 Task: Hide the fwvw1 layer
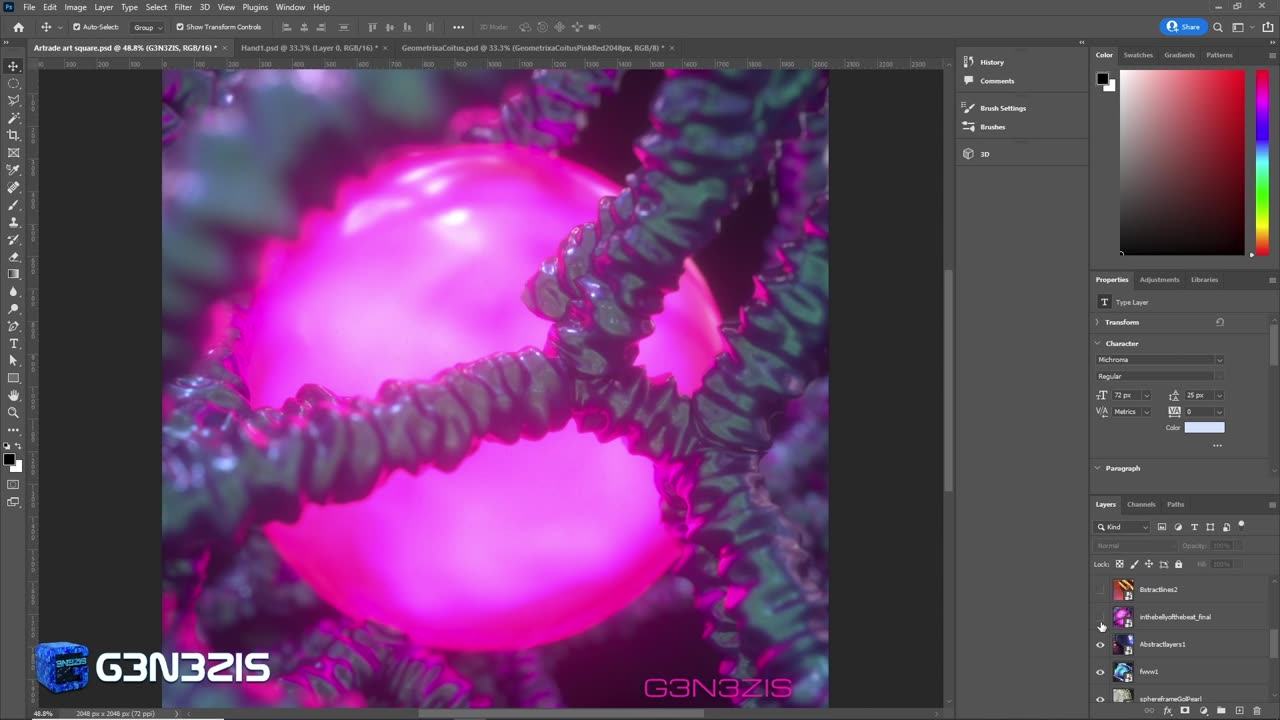[x=1101, y=672]
